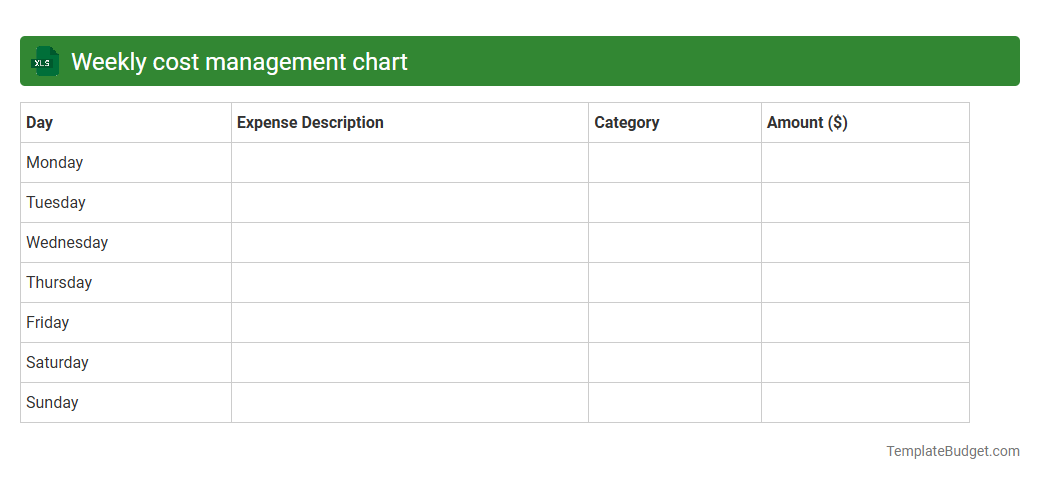Click Wednesday's Expense Description cell
Image resolution: width=1040 pixels, height=480 pixels.
tap(410, 243)
